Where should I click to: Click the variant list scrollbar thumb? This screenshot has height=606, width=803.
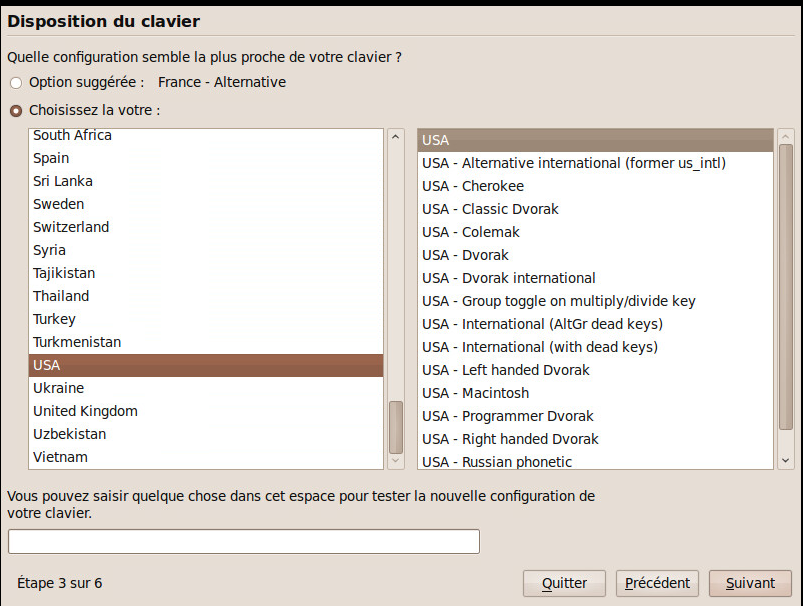click(x=785, y=300)
